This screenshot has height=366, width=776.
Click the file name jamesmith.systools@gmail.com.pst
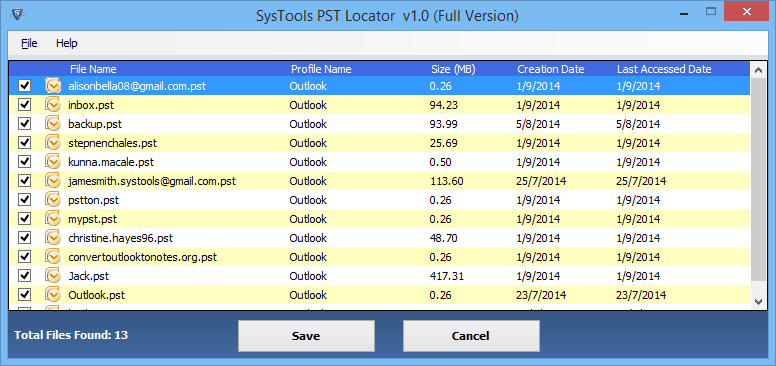152,181
